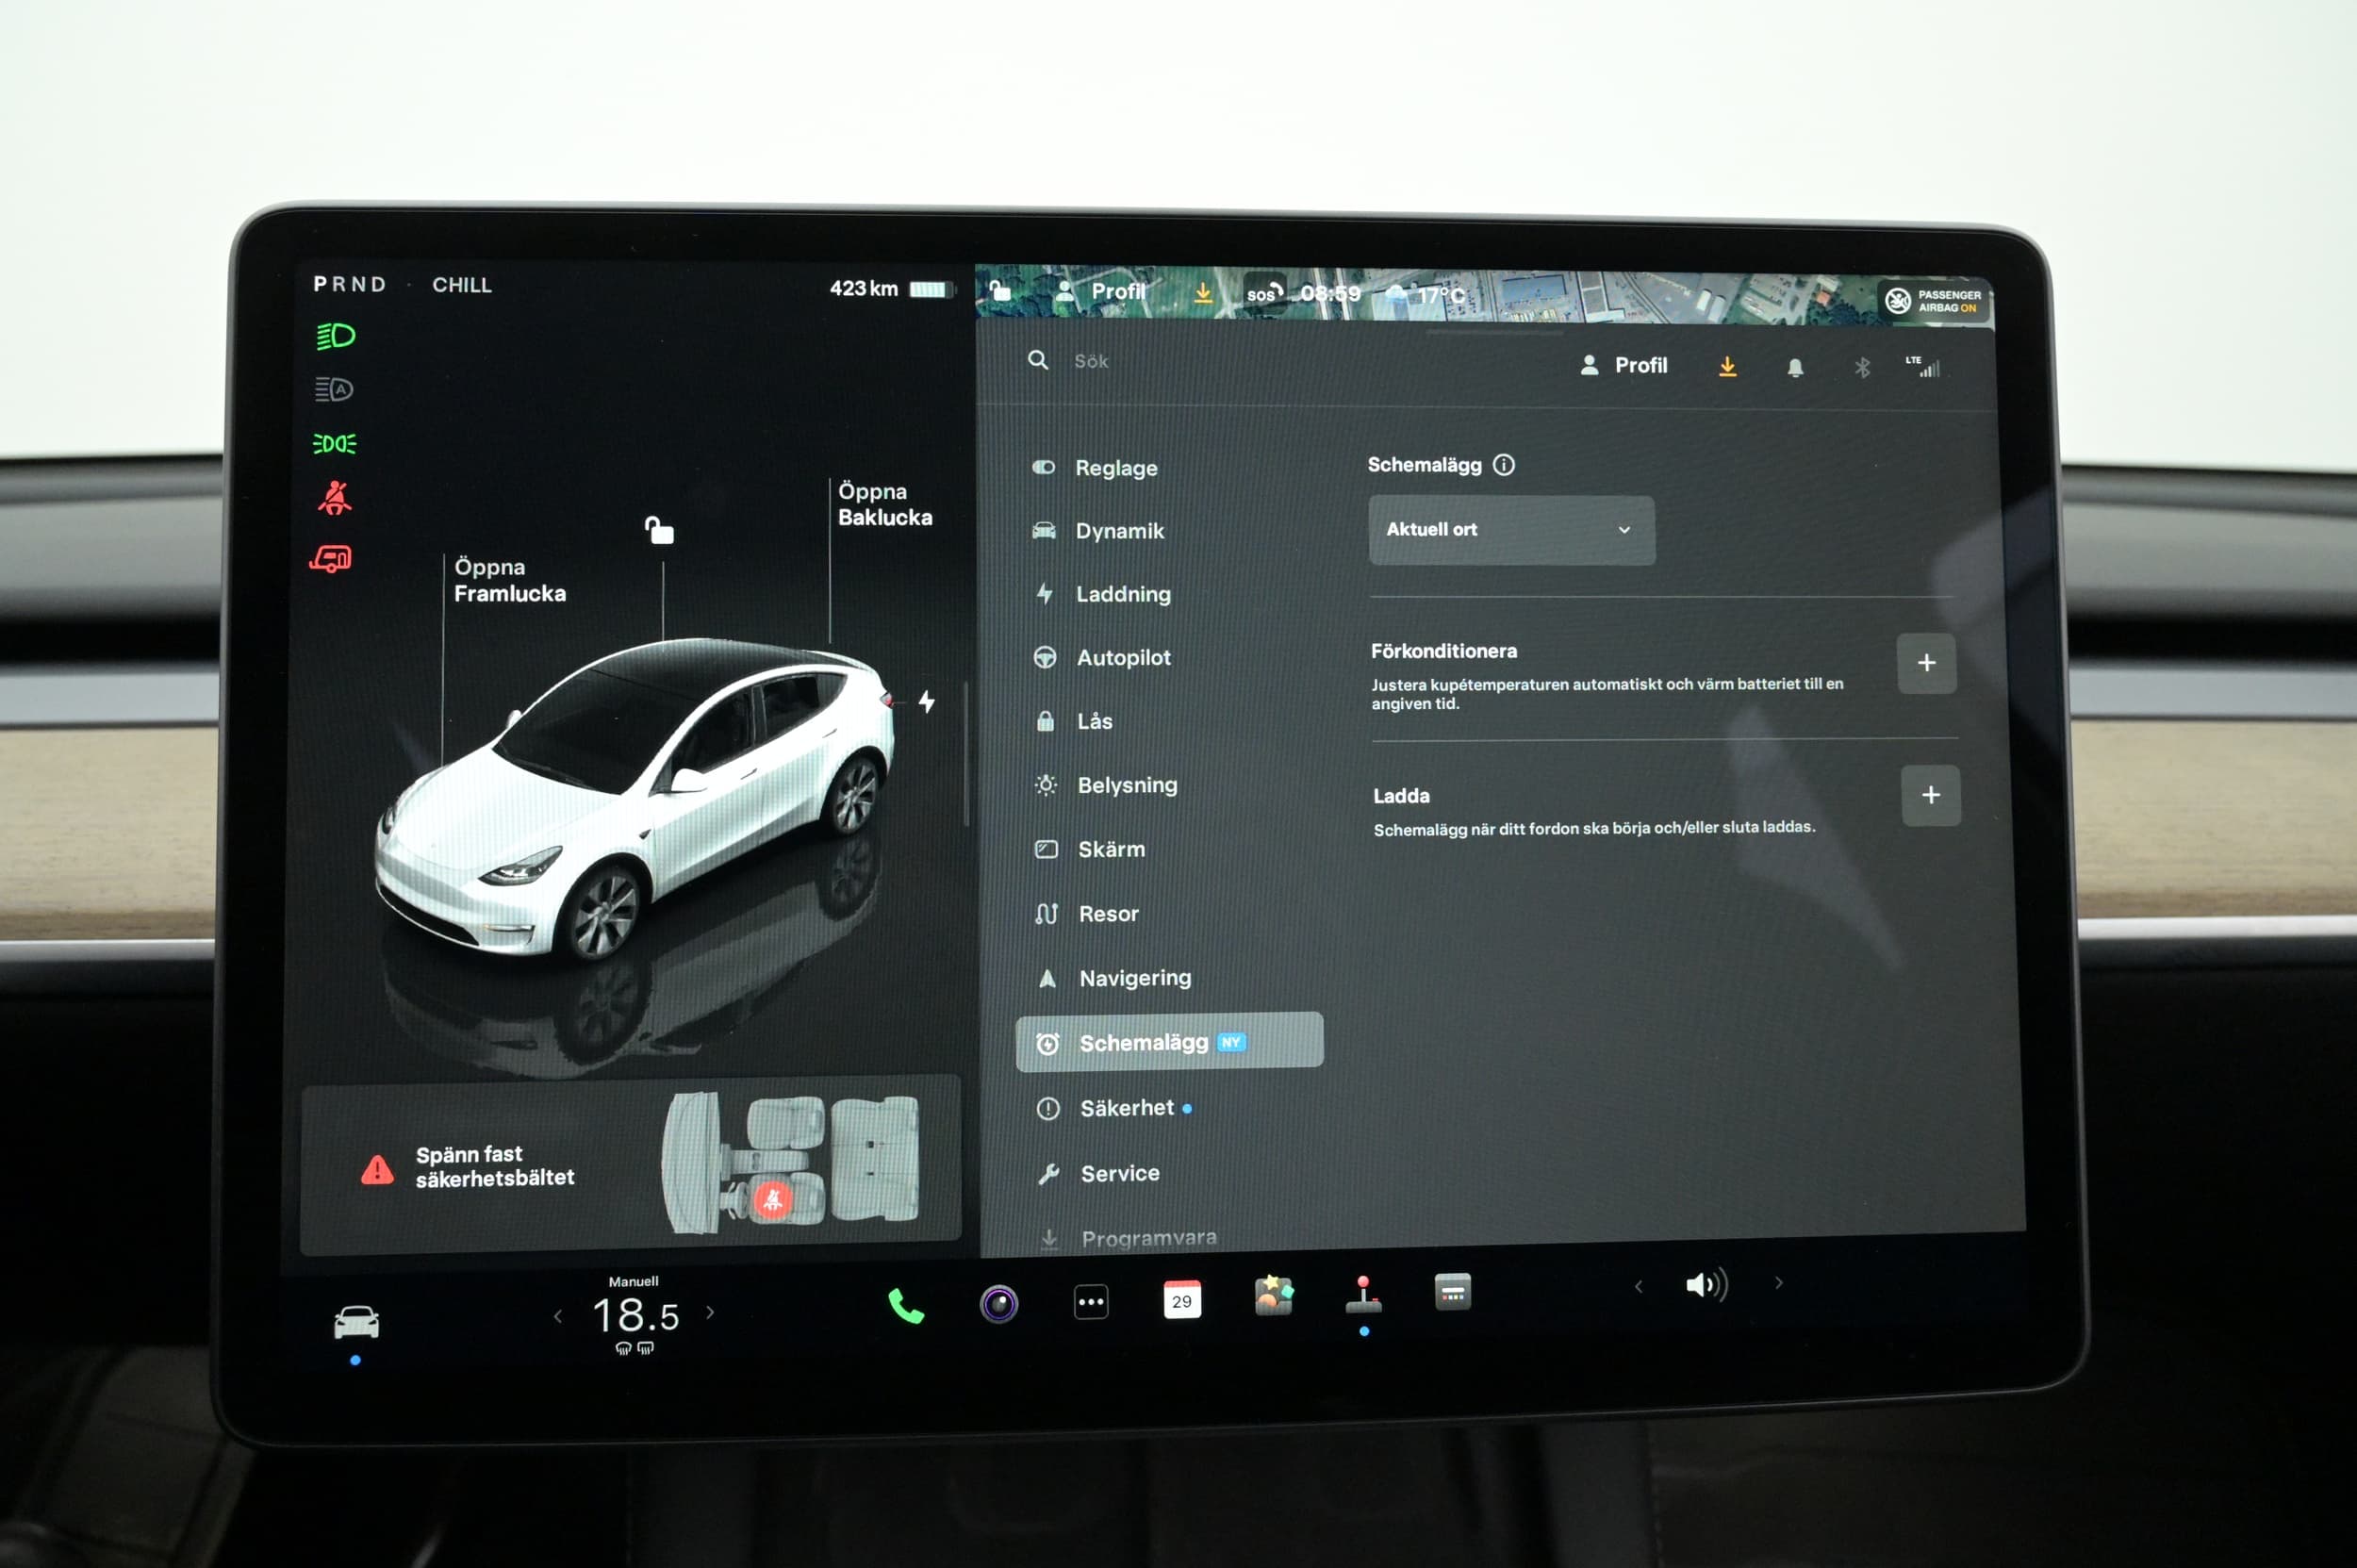Toggle the headlight indicator icon
Viewport: 2357px width, 1568px height.
point(335,336)
